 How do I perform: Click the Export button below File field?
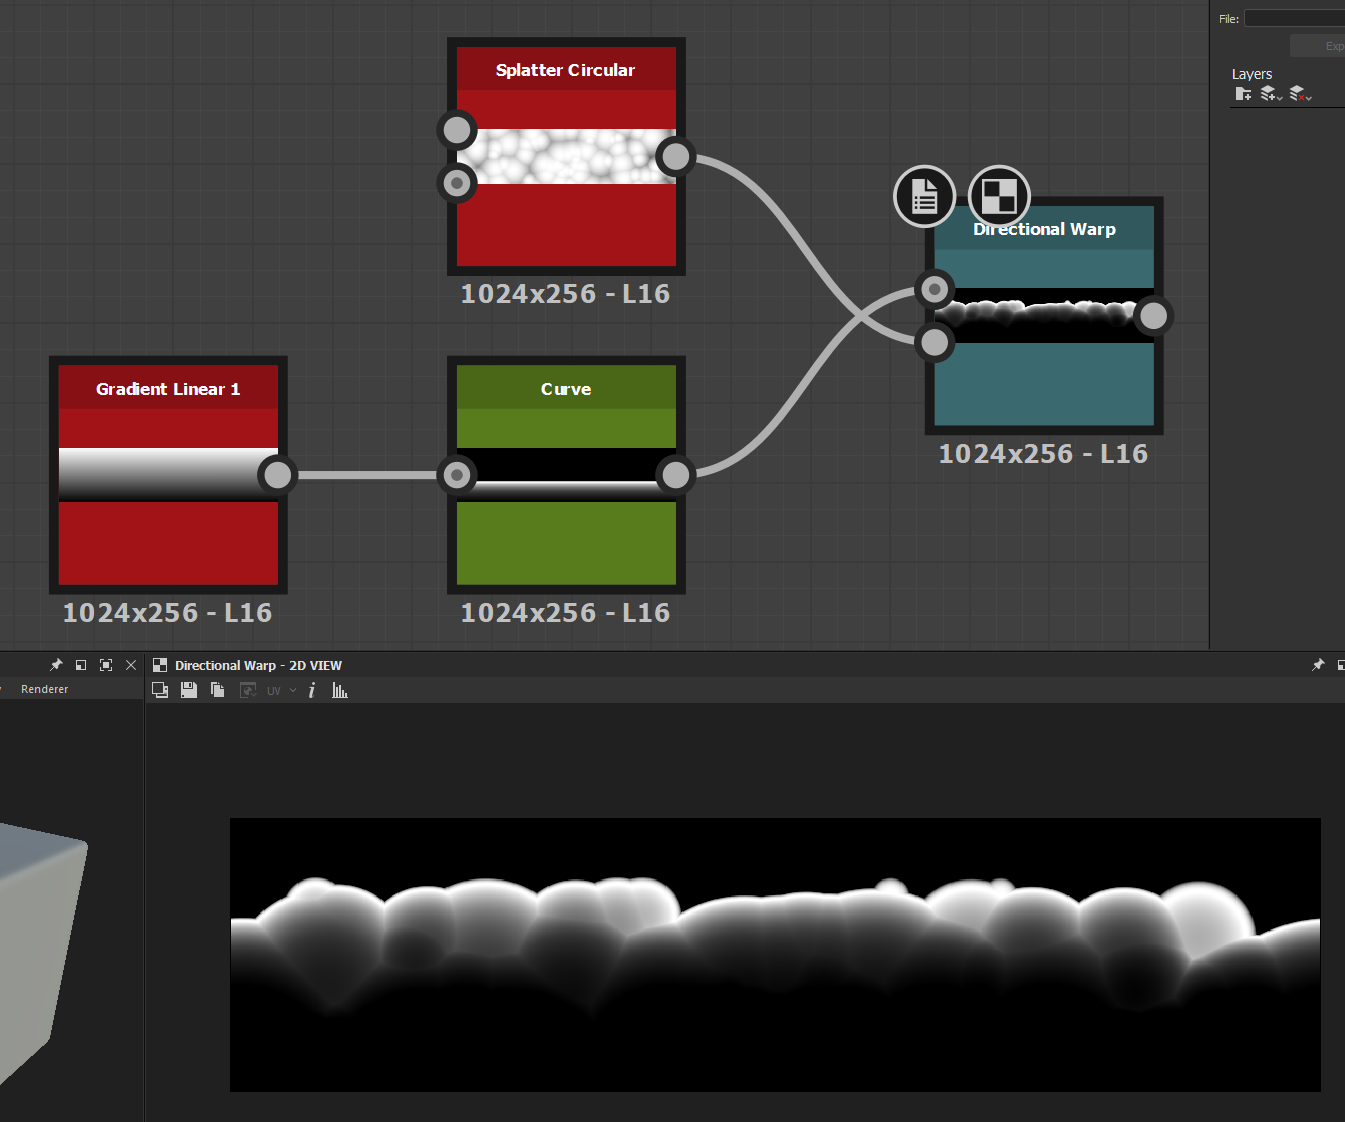[1322, 46]
